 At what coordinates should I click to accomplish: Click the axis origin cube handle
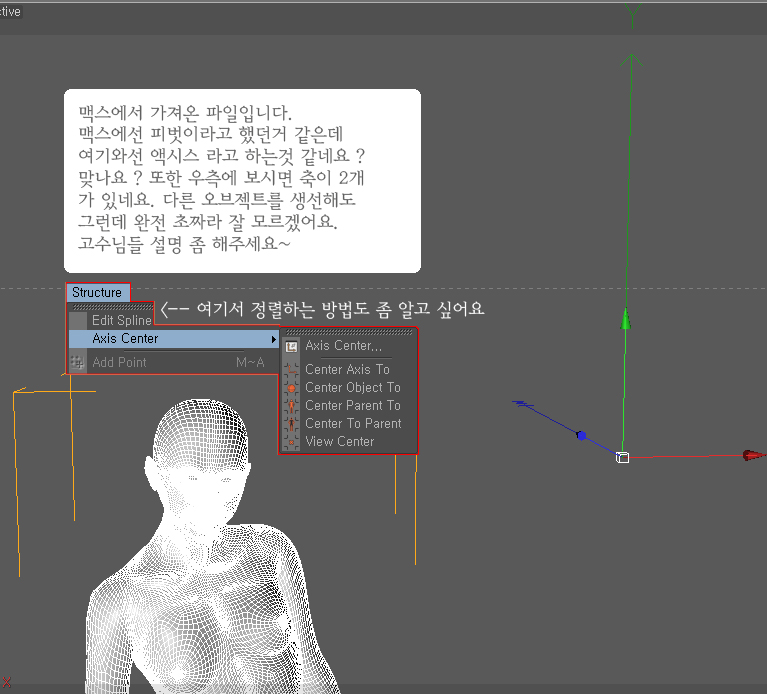(622, 457)
